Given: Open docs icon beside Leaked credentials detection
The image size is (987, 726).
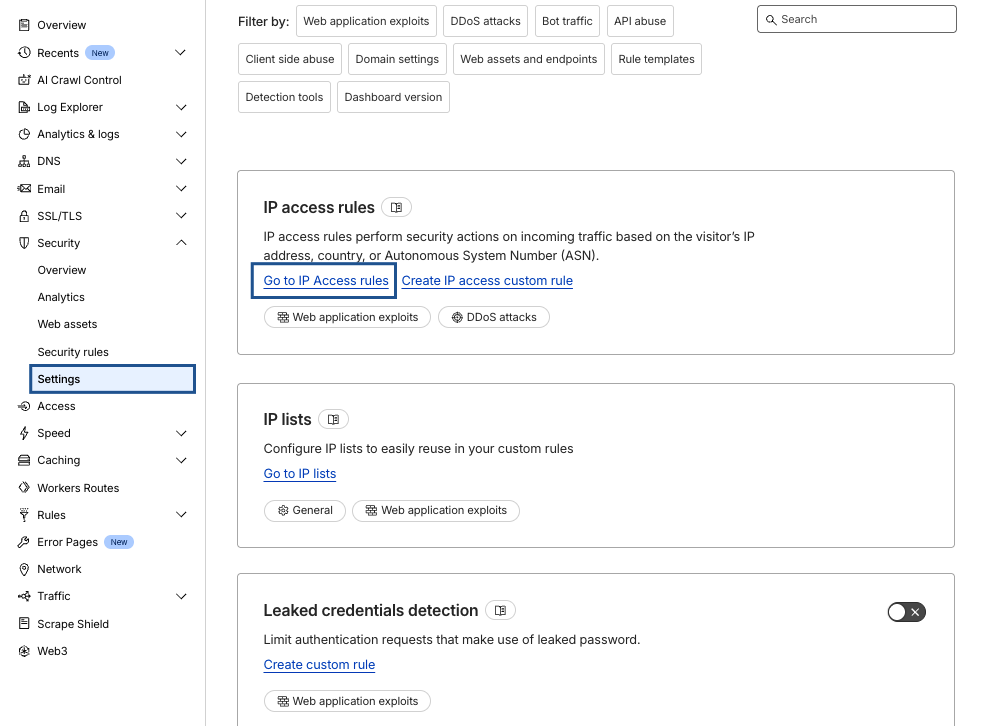Looking at the screenshot, I should [500, 610].
